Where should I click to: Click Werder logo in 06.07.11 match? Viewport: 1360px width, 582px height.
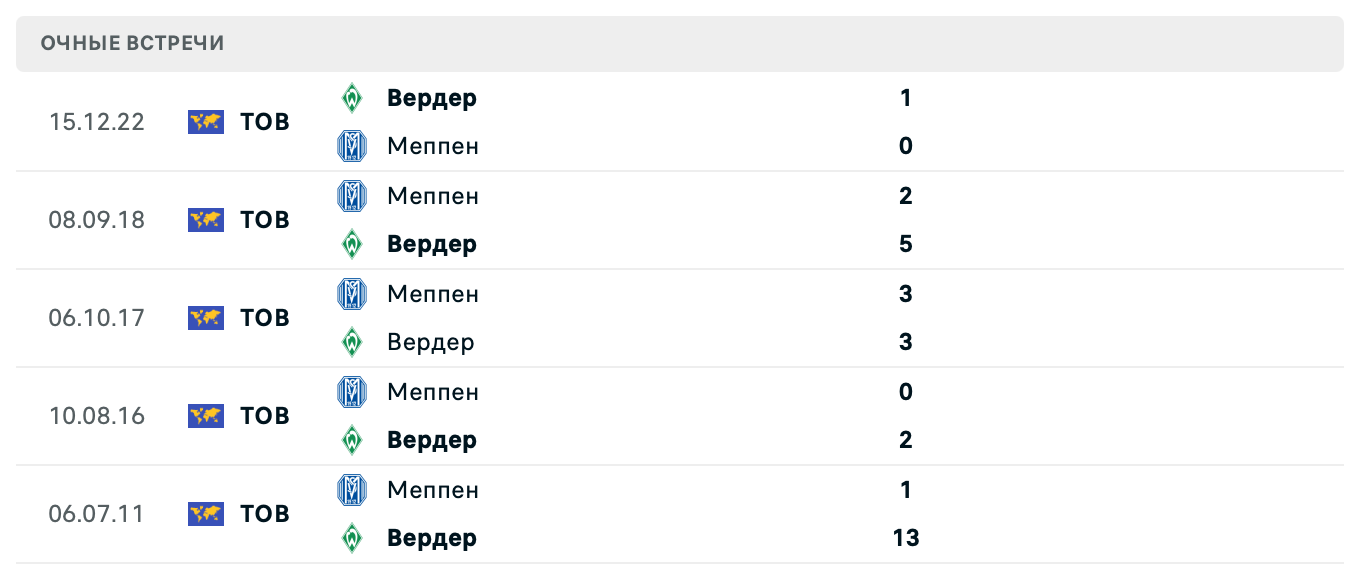coord(351,538)
